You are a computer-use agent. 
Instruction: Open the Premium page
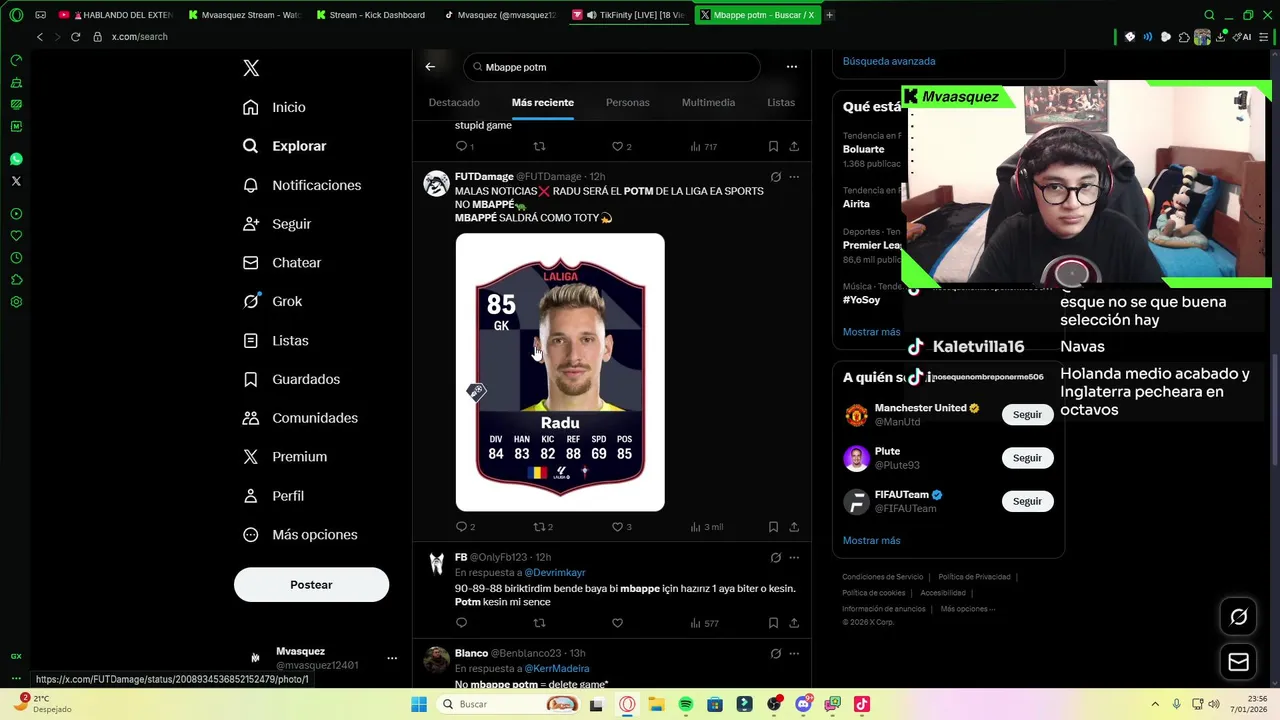tap(285, 457)
